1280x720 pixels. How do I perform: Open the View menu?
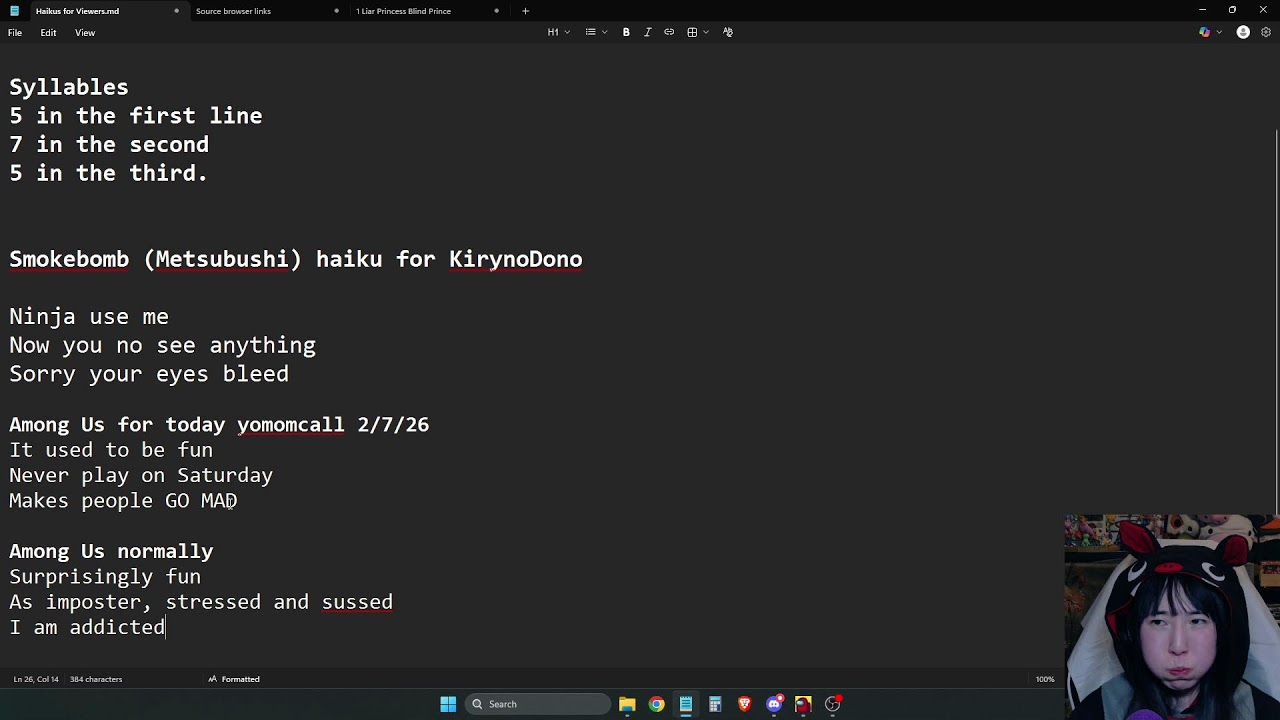pyautogui.click(x=85, y=33)
